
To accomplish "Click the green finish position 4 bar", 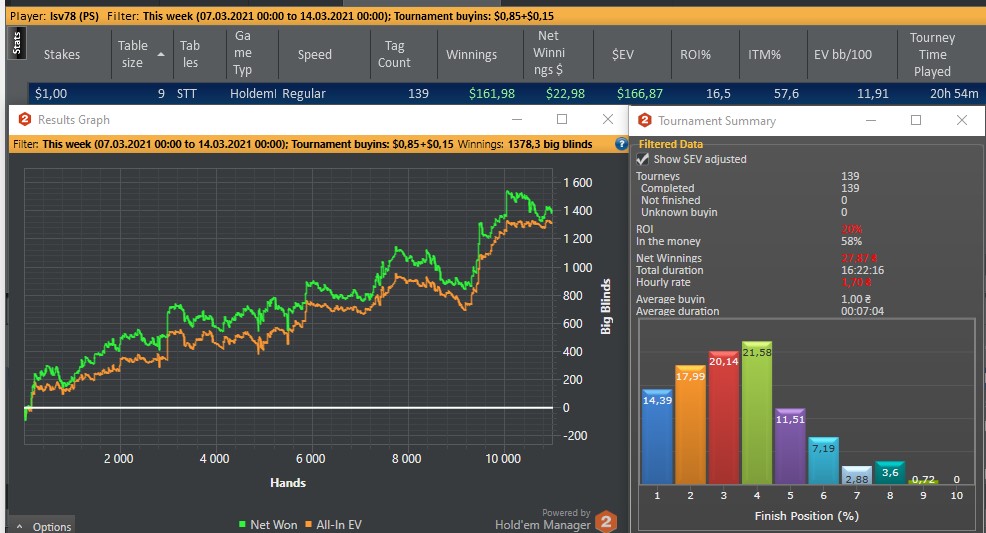I will [757, 412].
